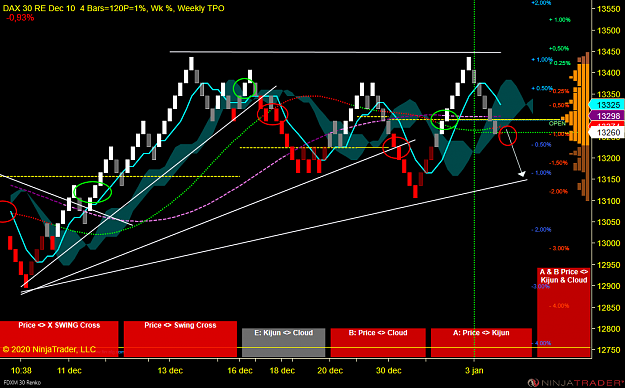
Task: Click the '11 dec' date label
Action: point(69,370)
